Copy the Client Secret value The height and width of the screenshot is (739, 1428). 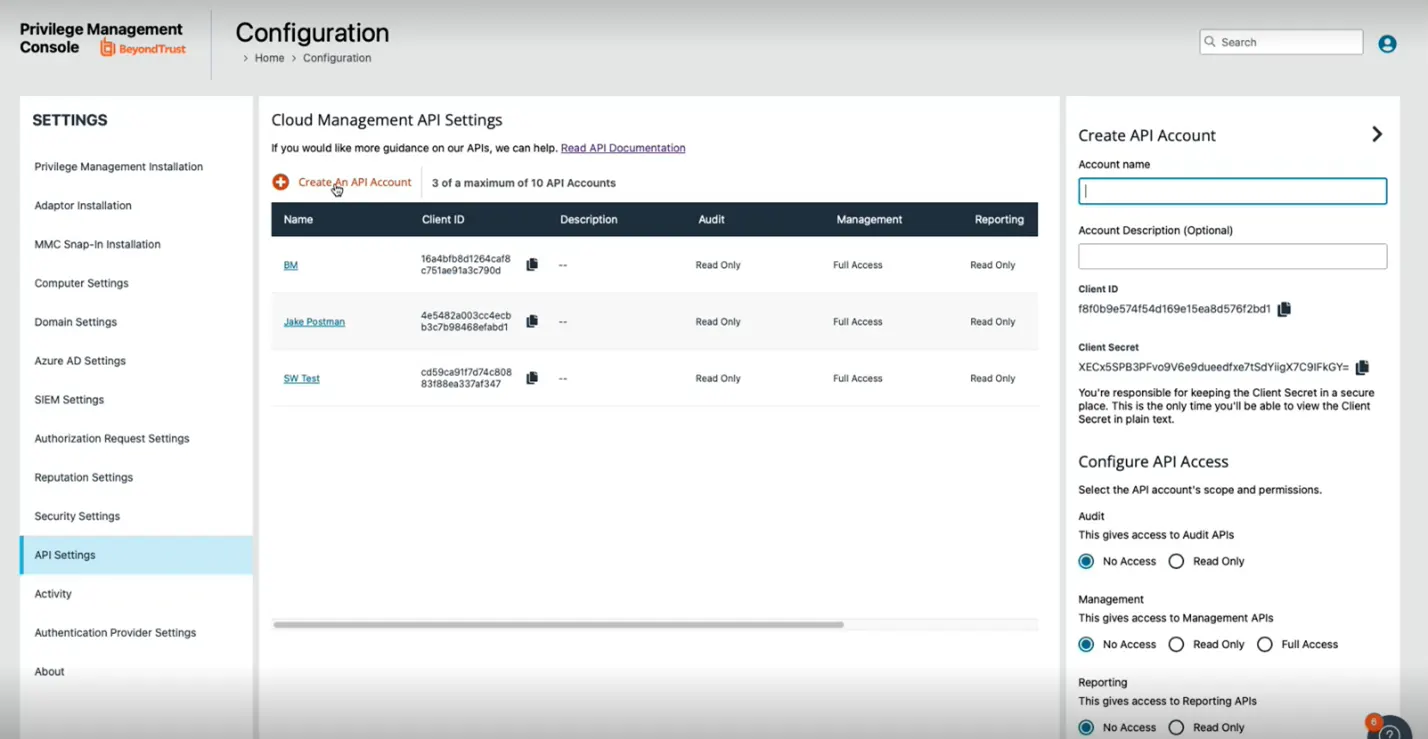point(1362,367)
